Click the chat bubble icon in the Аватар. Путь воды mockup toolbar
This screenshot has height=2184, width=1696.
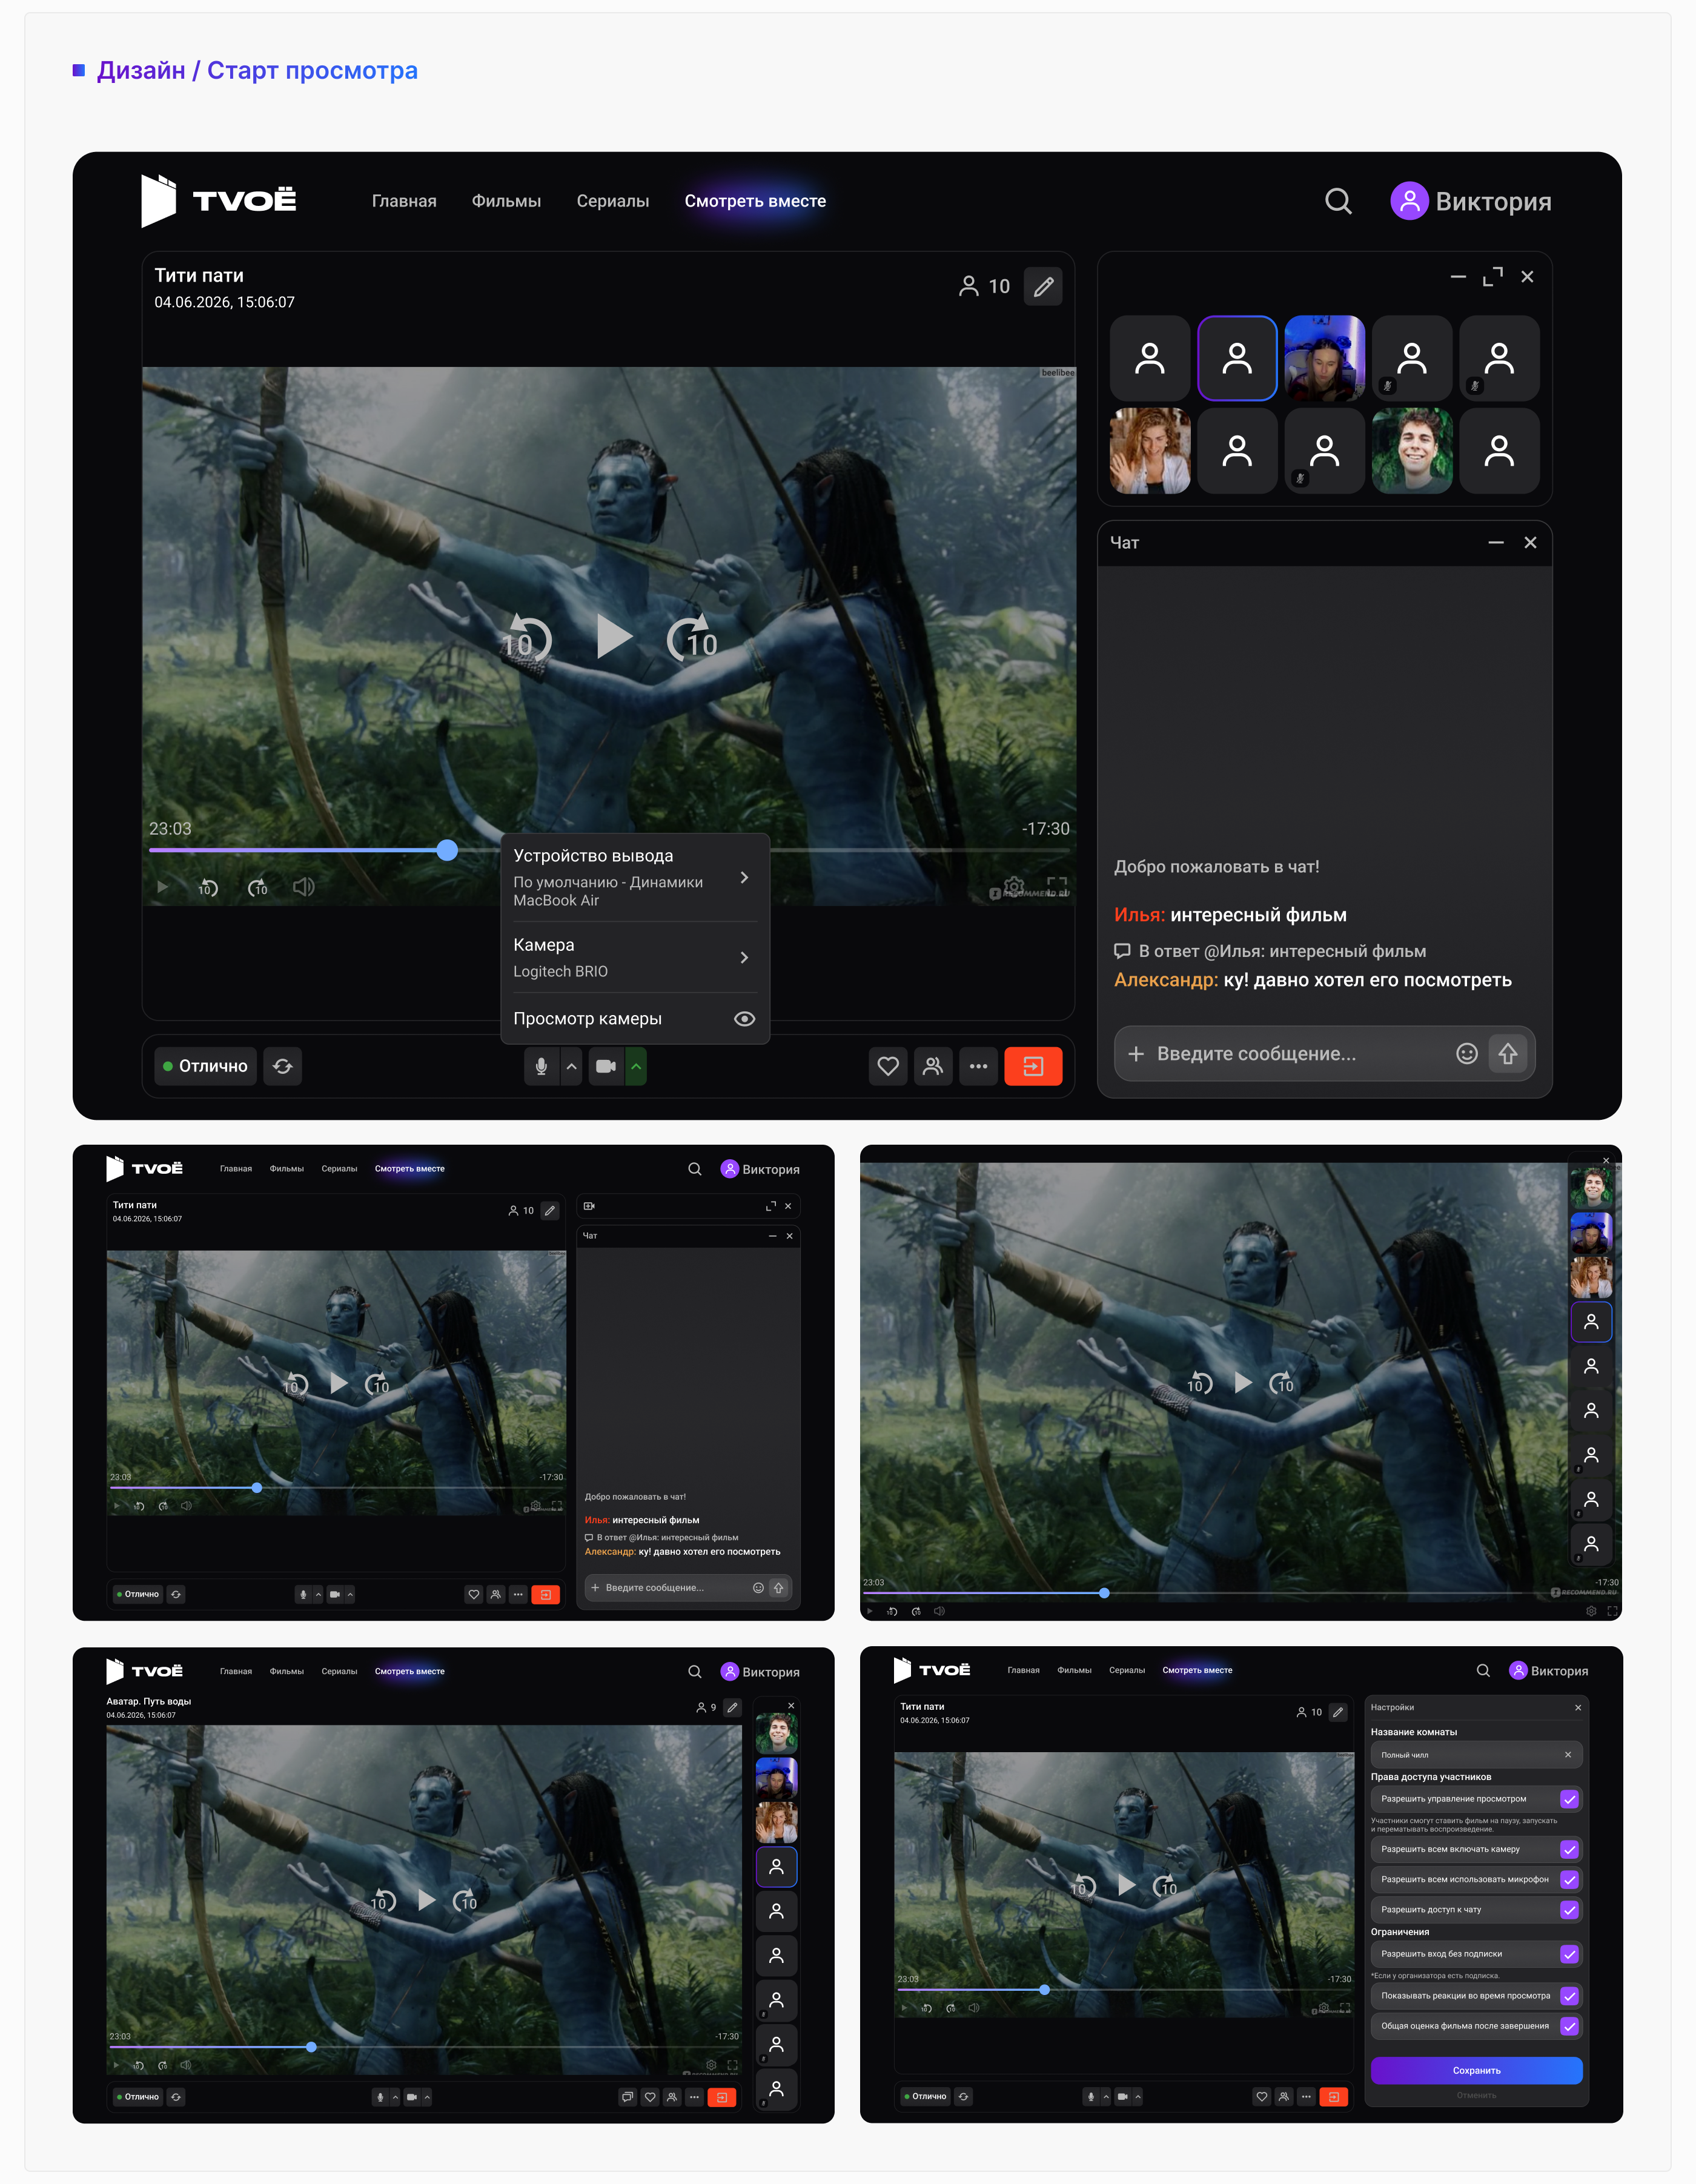(627, 2097)
